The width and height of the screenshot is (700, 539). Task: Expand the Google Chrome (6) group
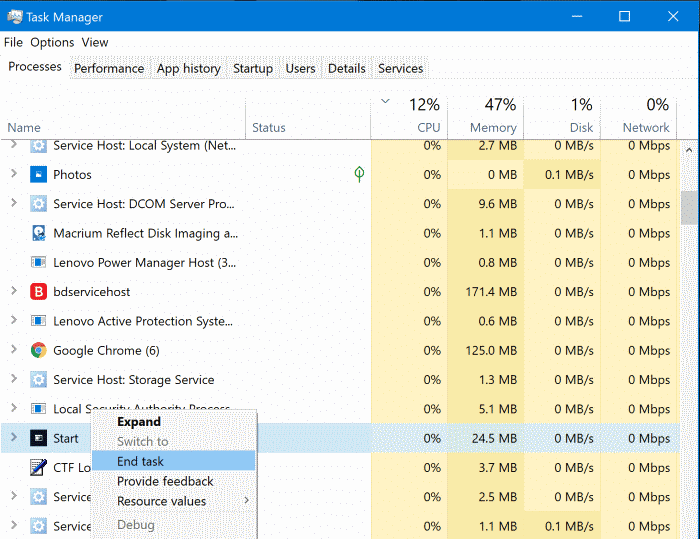coord(14,349)
